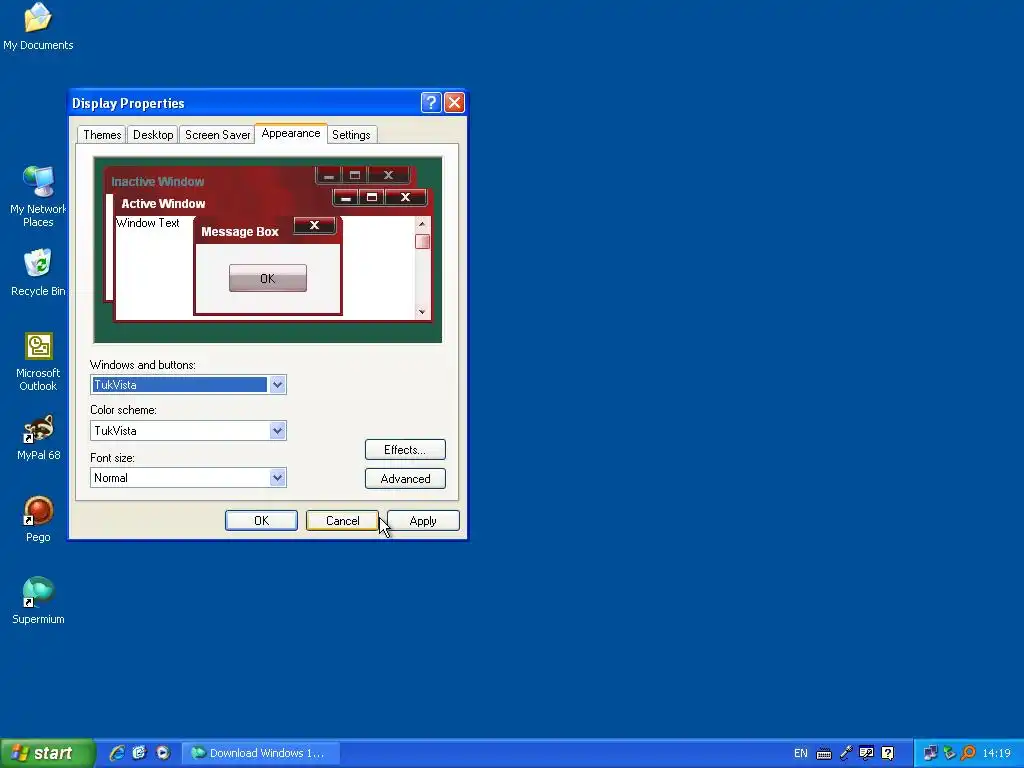This screenshot has height=768, width=1024.
Task: Click the preview scrollbar thumb
Action: pos(422,242)
